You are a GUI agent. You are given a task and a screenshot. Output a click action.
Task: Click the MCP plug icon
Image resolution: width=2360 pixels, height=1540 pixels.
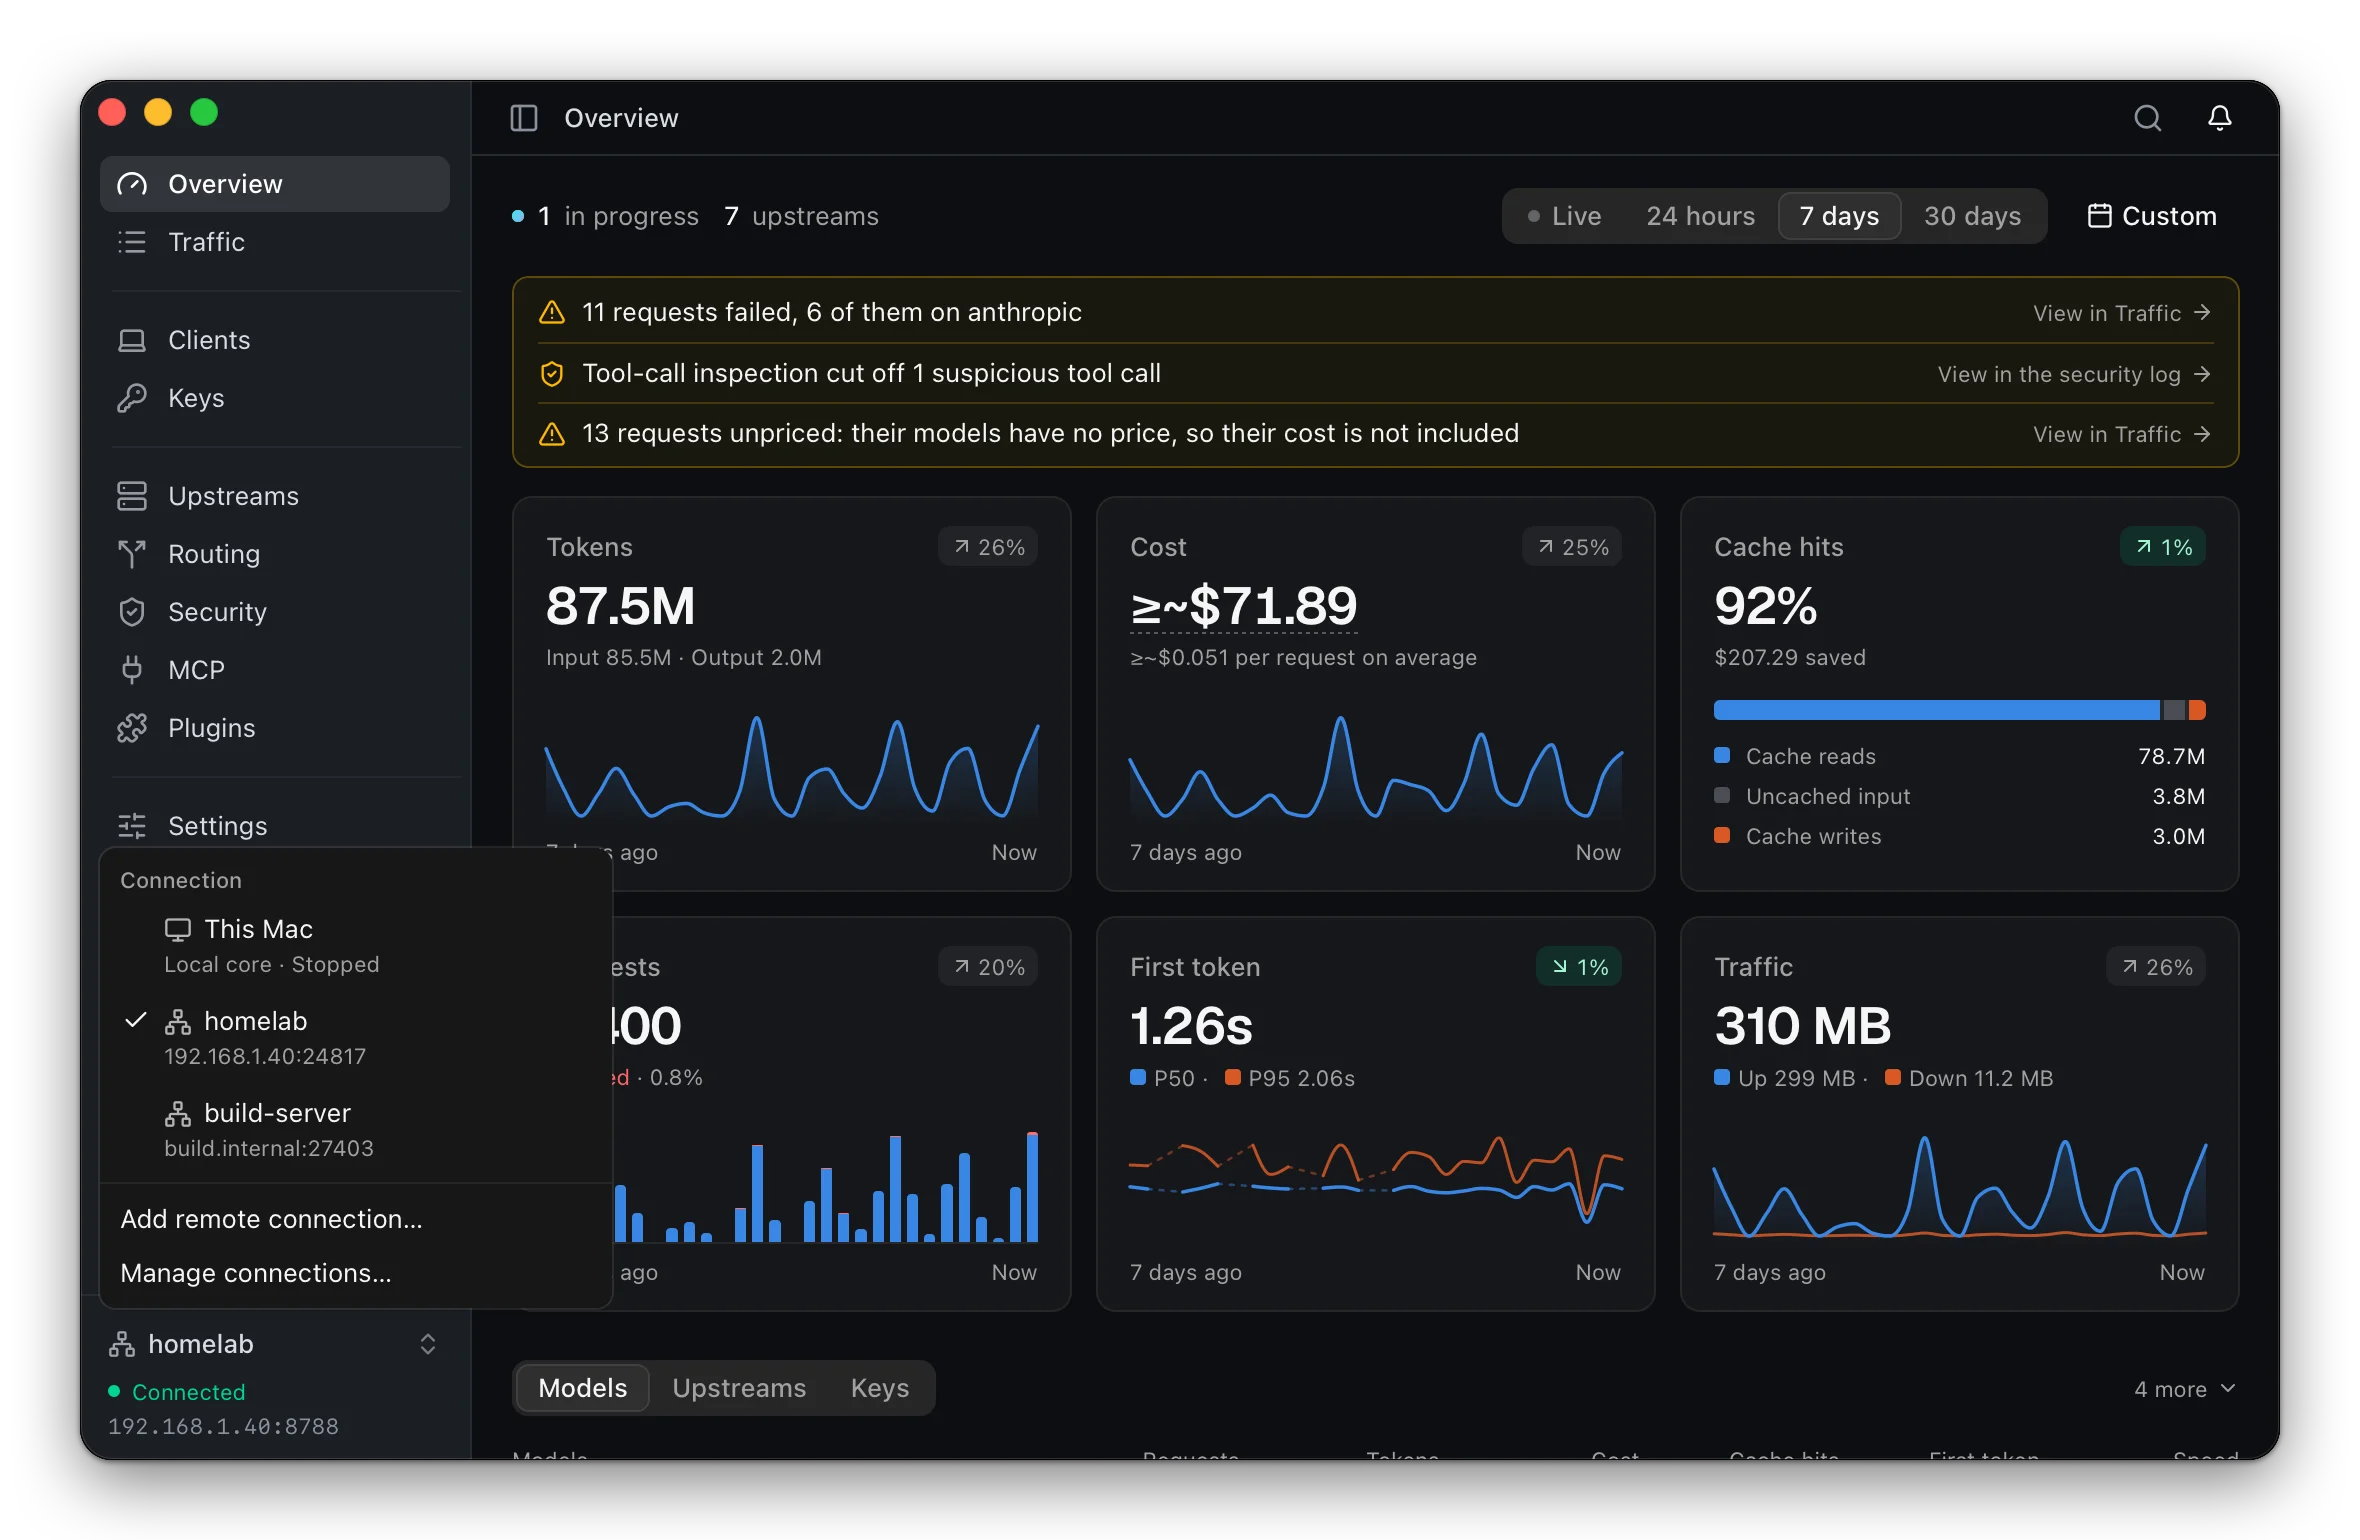point(132,670)
